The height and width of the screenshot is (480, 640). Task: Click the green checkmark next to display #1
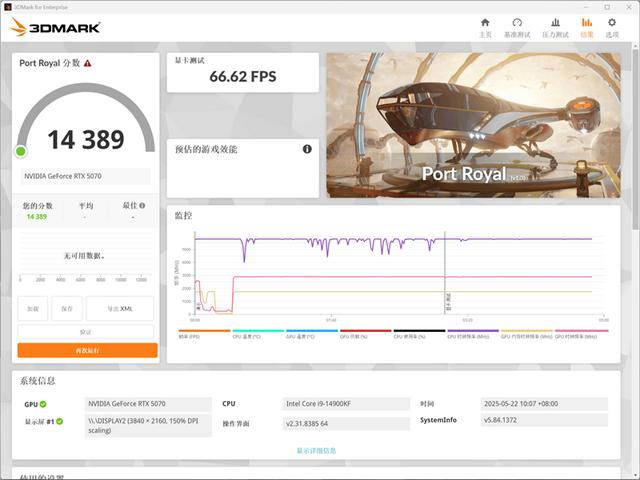[x=60, y=421]
